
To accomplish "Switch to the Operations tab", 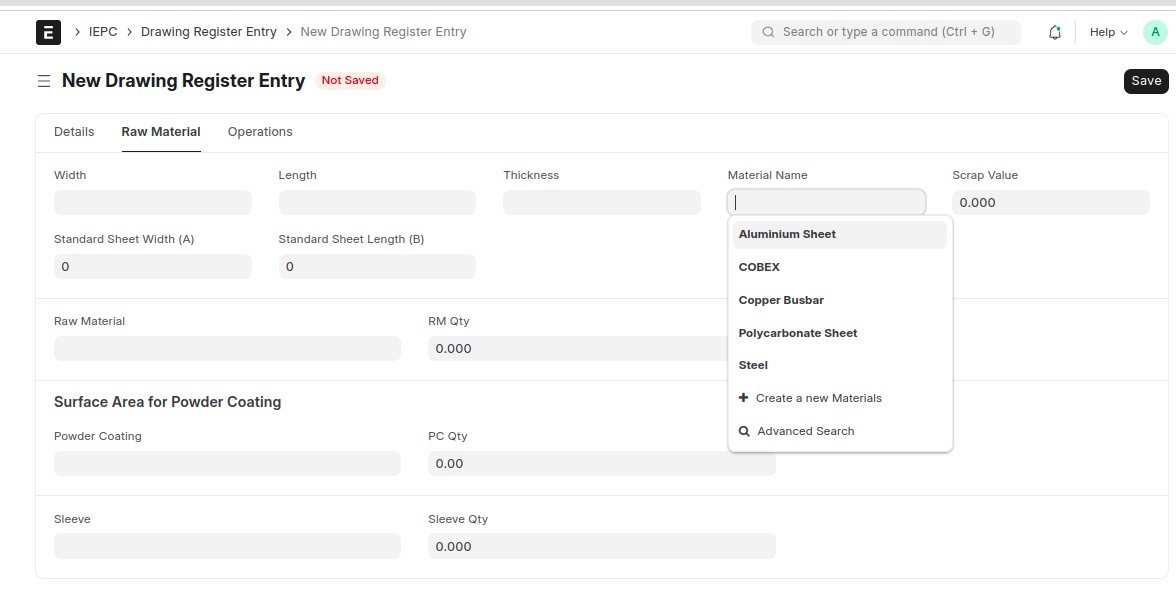I will 260,132.
